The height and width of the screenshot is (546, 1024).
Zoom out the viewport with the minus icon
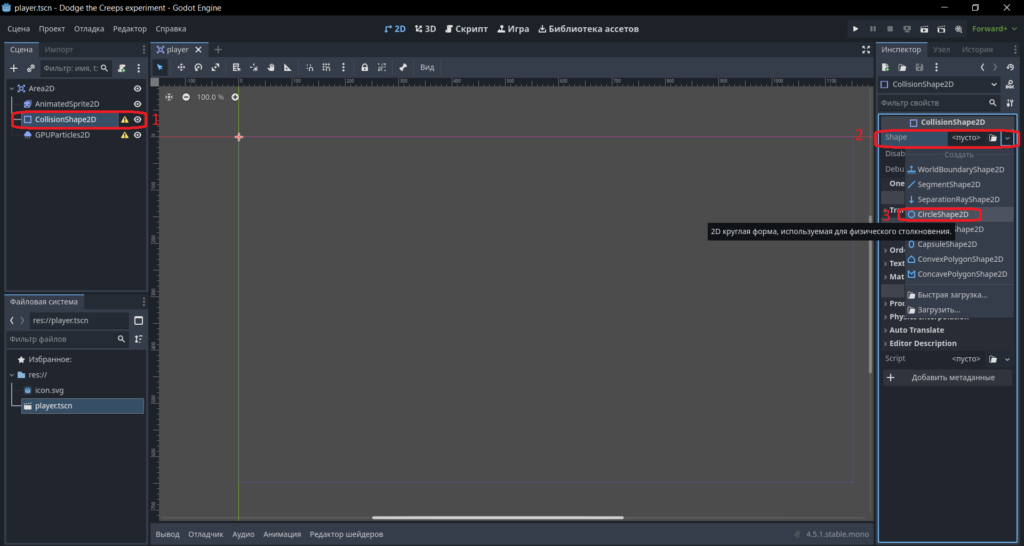pos(186,97)
